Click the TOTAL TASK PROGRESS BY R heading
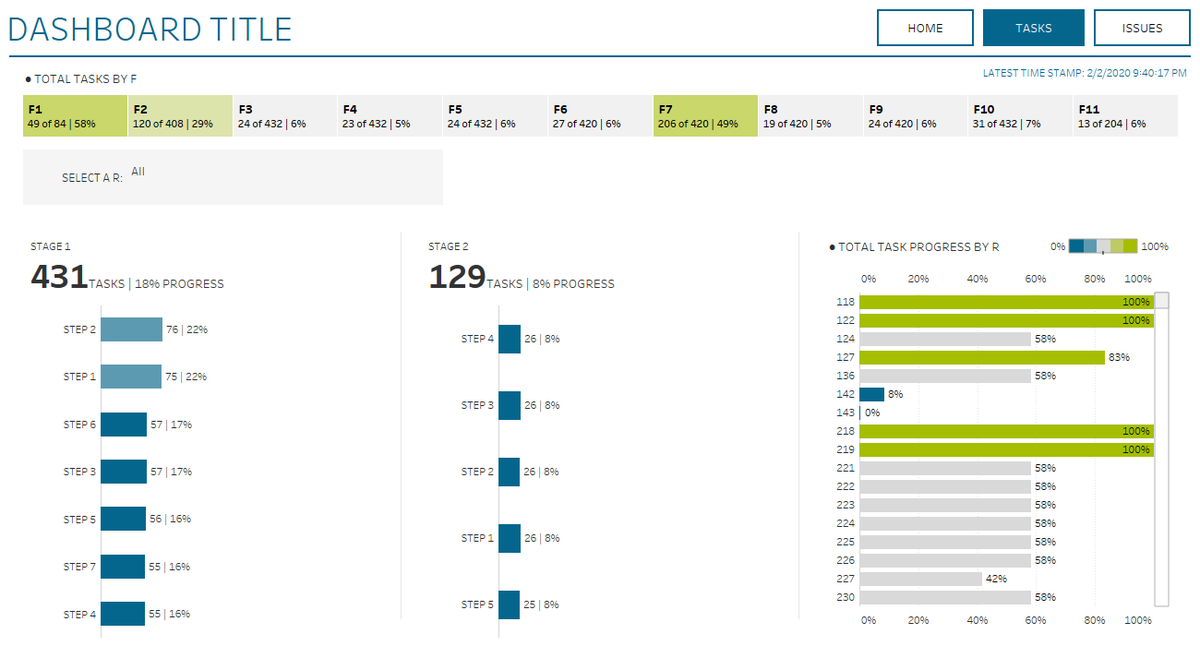 (914, 246)
